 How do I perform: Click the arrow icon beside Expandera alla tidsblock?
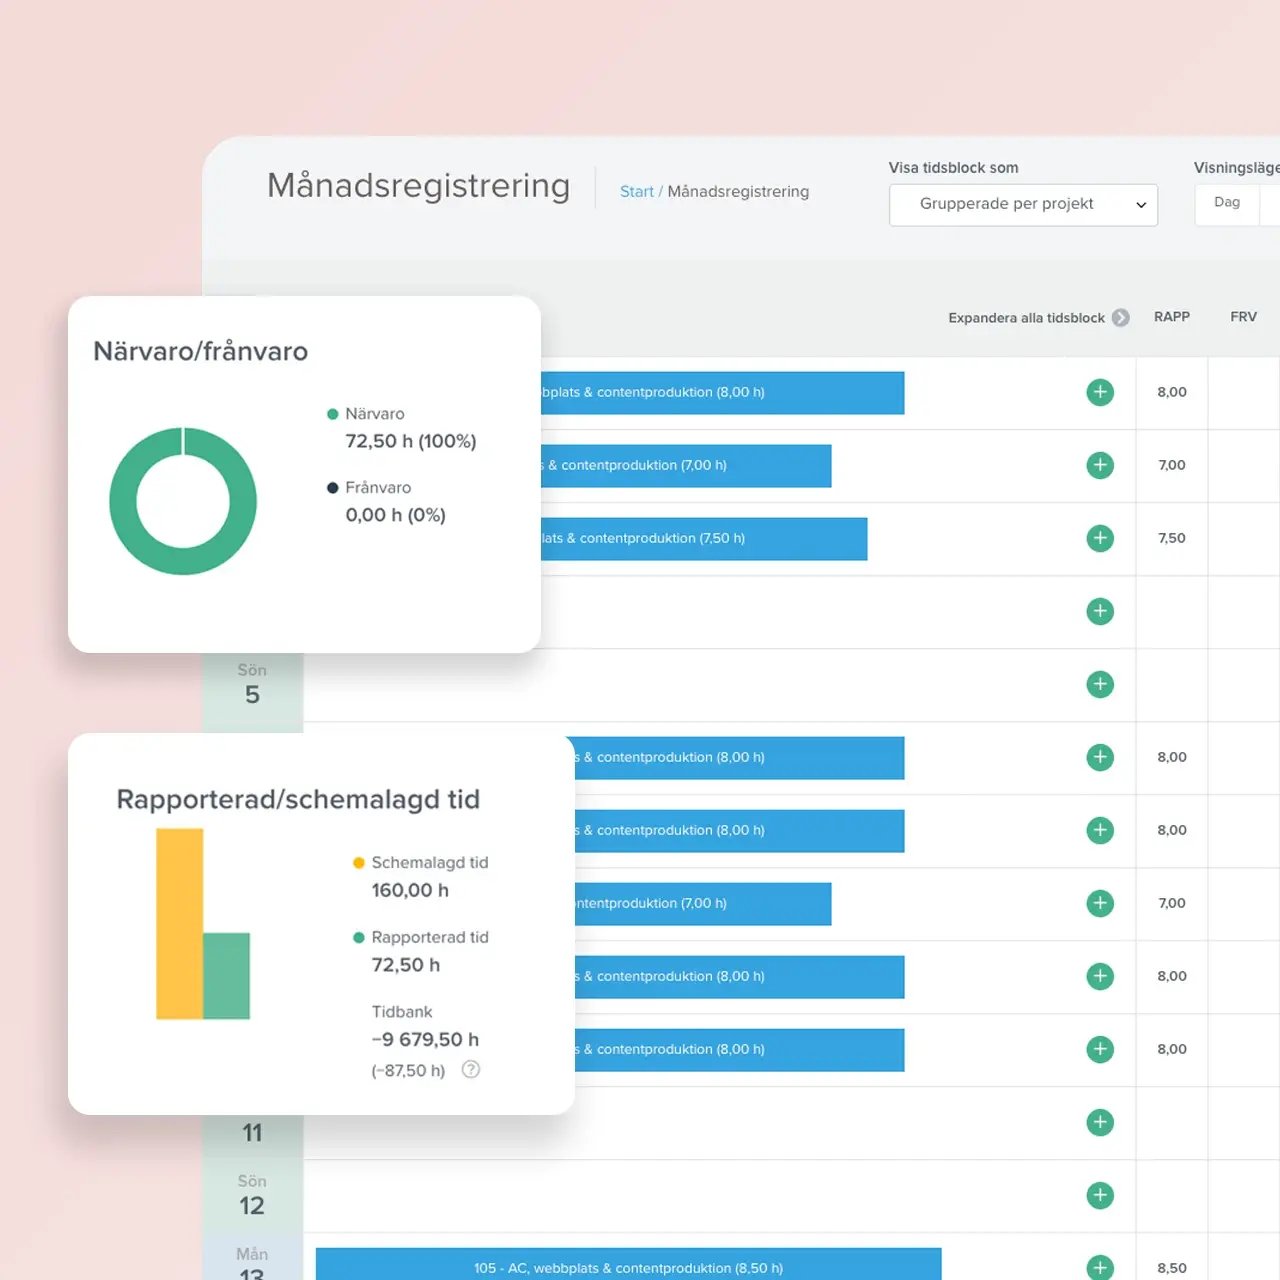click(x=1121, y=317)
